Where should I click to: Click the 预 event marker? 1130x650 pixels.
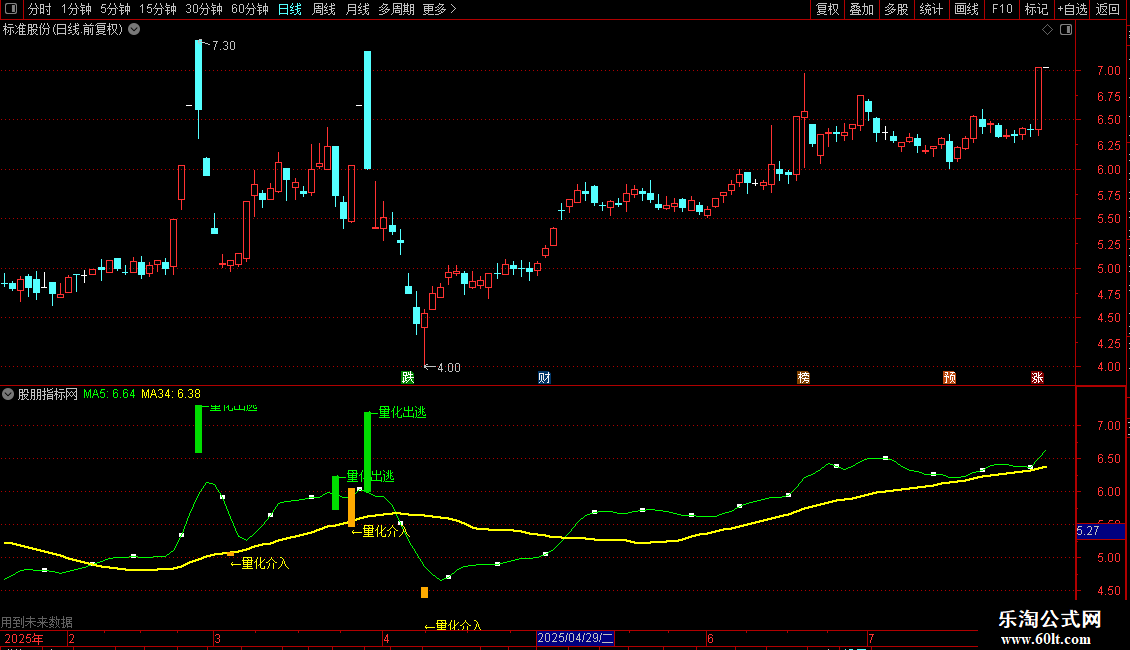click(x=950, y=378)
